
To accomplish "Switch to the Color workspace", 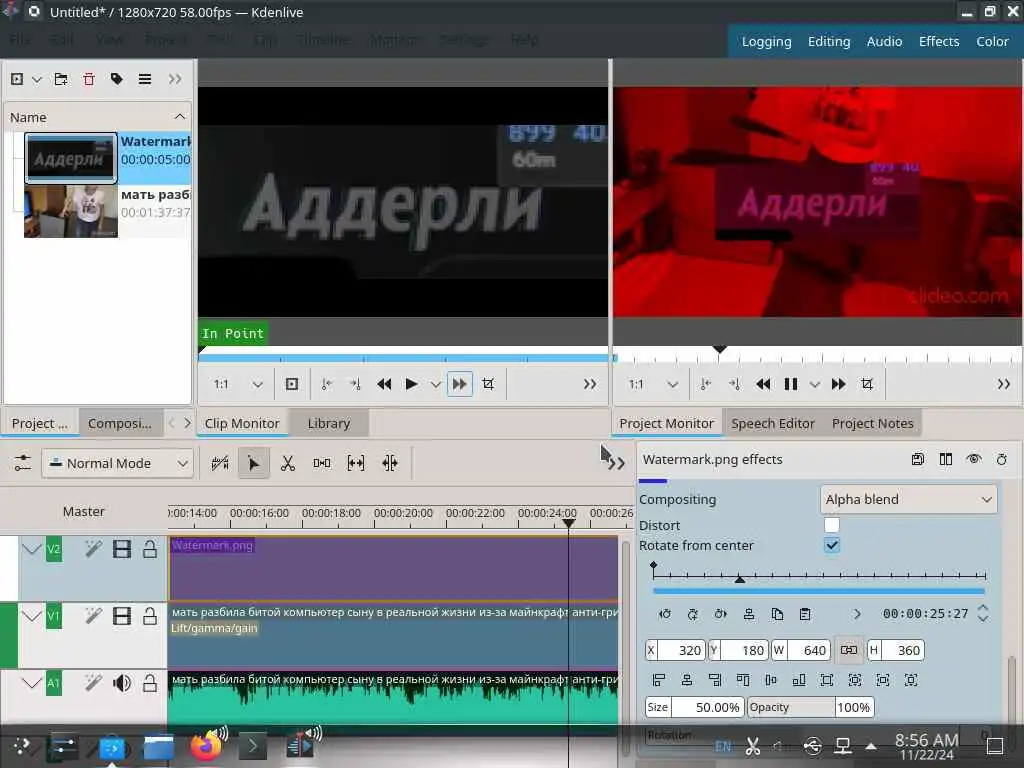I will [x=992, y=41].
